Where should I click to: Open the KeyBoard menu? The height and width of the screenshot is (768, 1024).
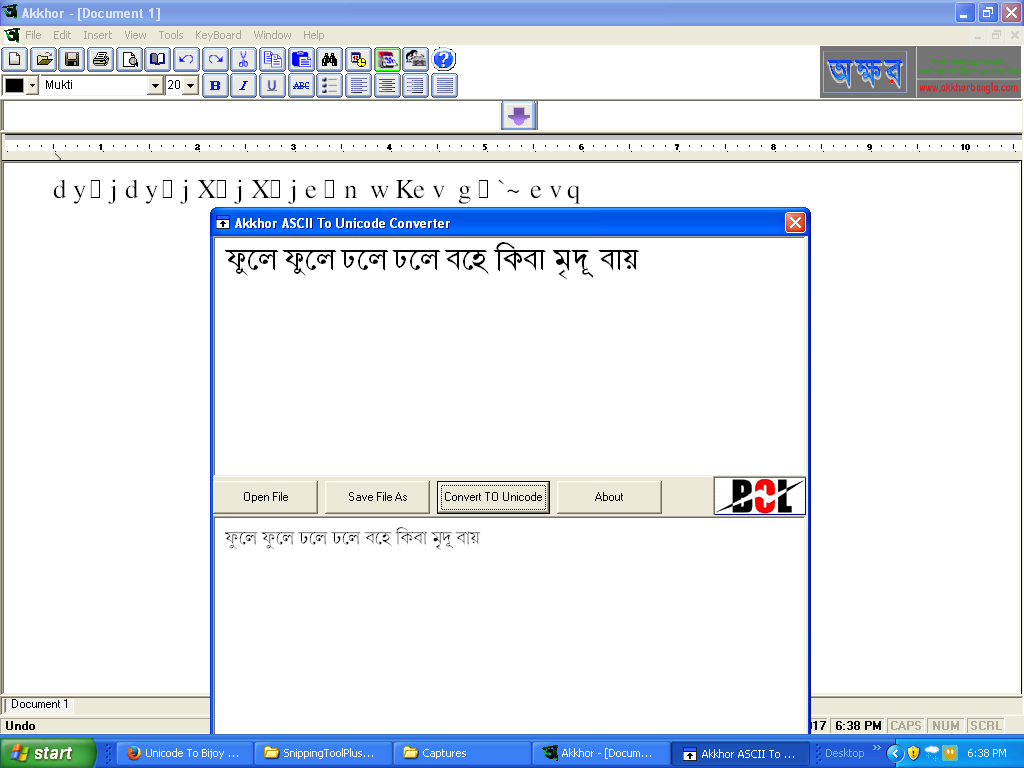(218, 35)
